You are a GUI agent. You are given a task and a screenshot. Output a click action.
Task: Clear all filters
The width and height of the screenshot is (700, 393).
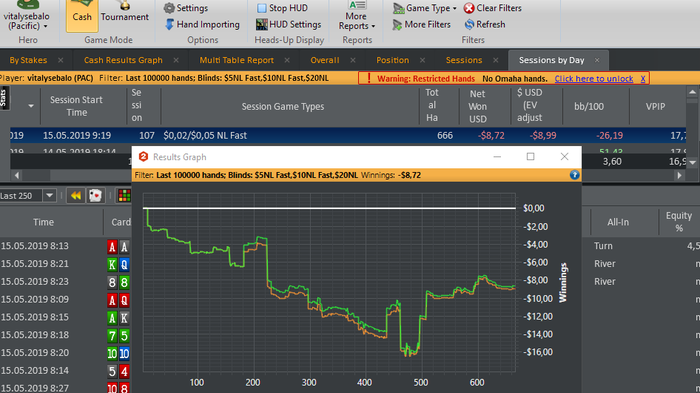(x=492, y=8)
